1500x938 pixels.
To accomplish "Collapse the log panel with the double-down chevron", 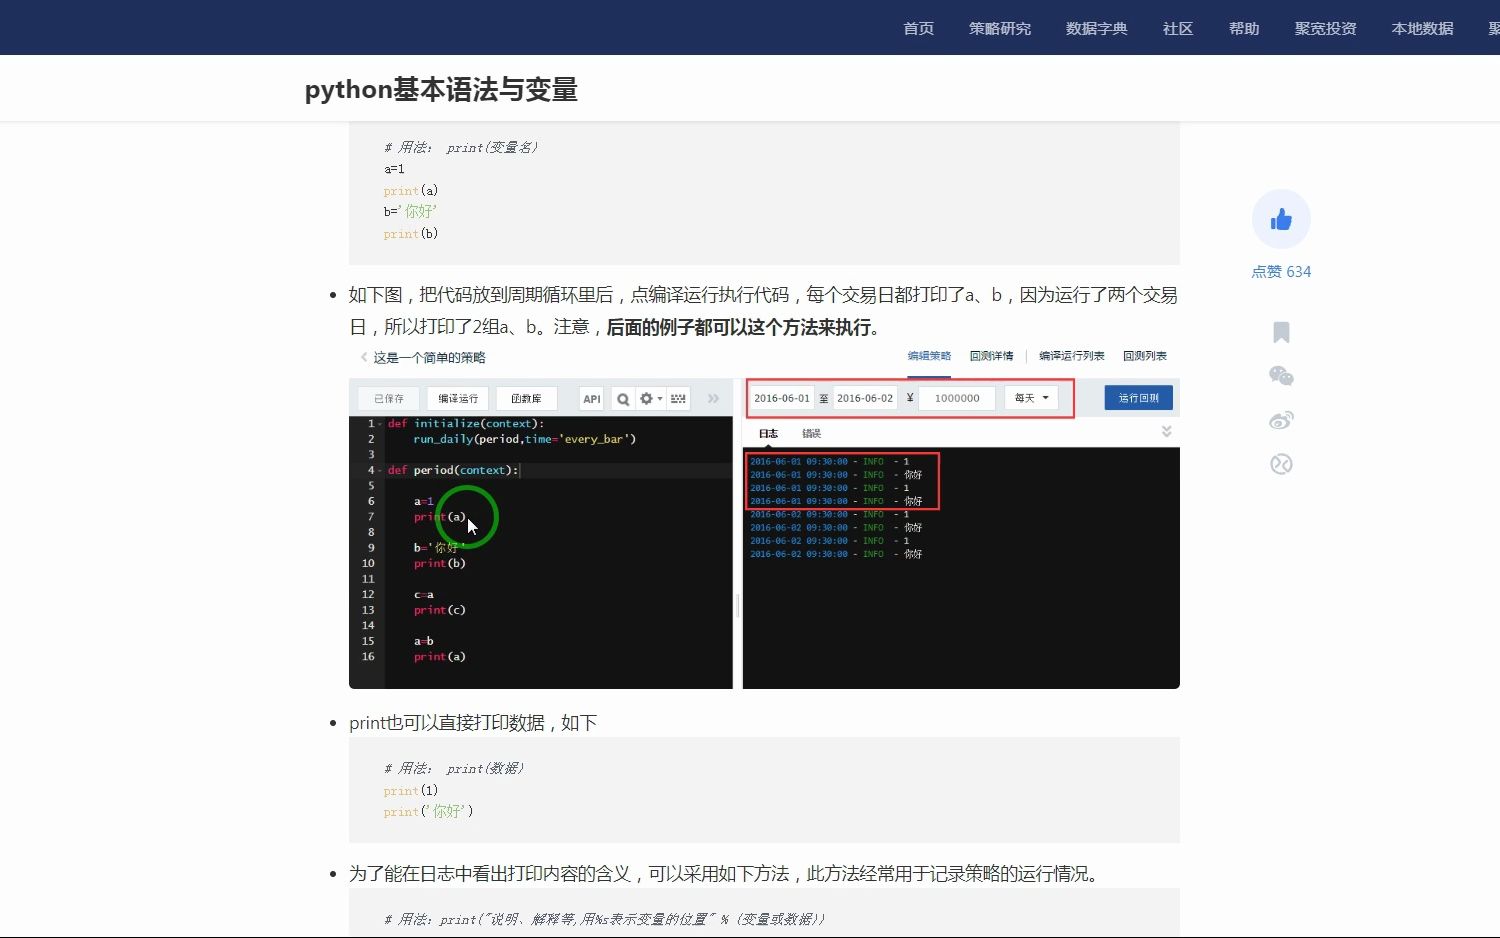I will tap(1166, 432).
